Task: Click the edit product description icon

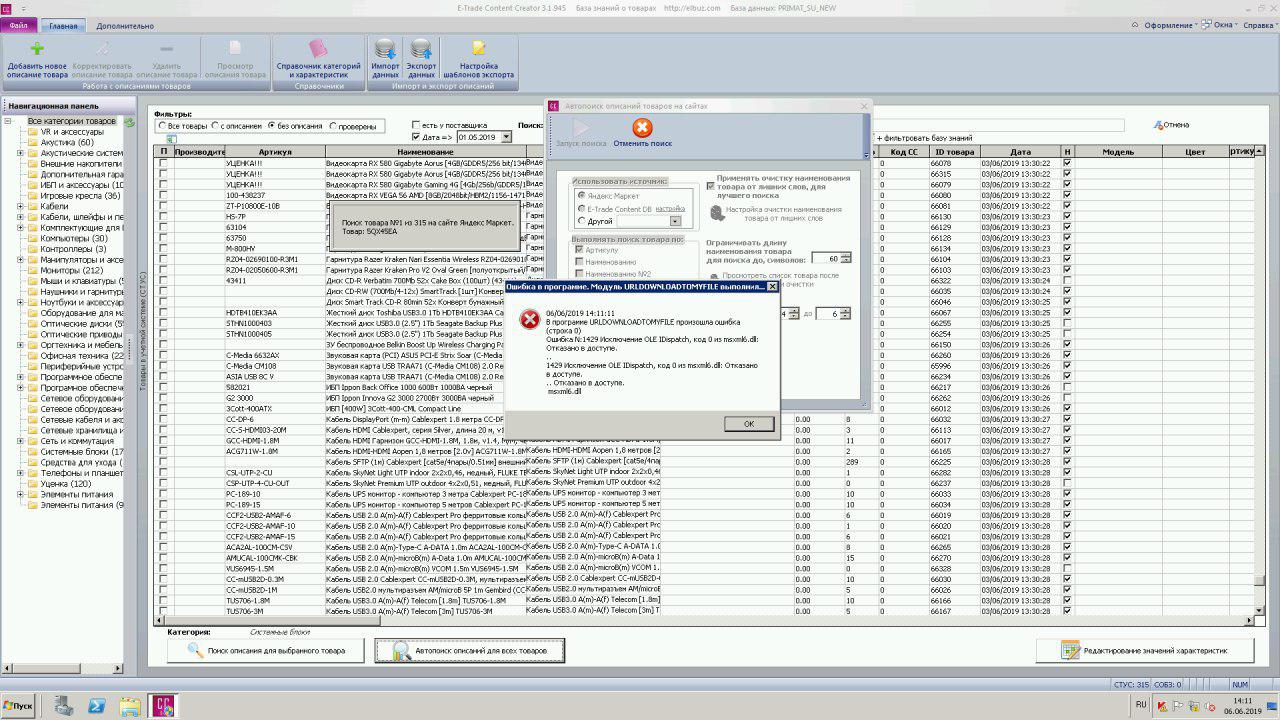Action: pyautogui.click(x=102, y=49)
